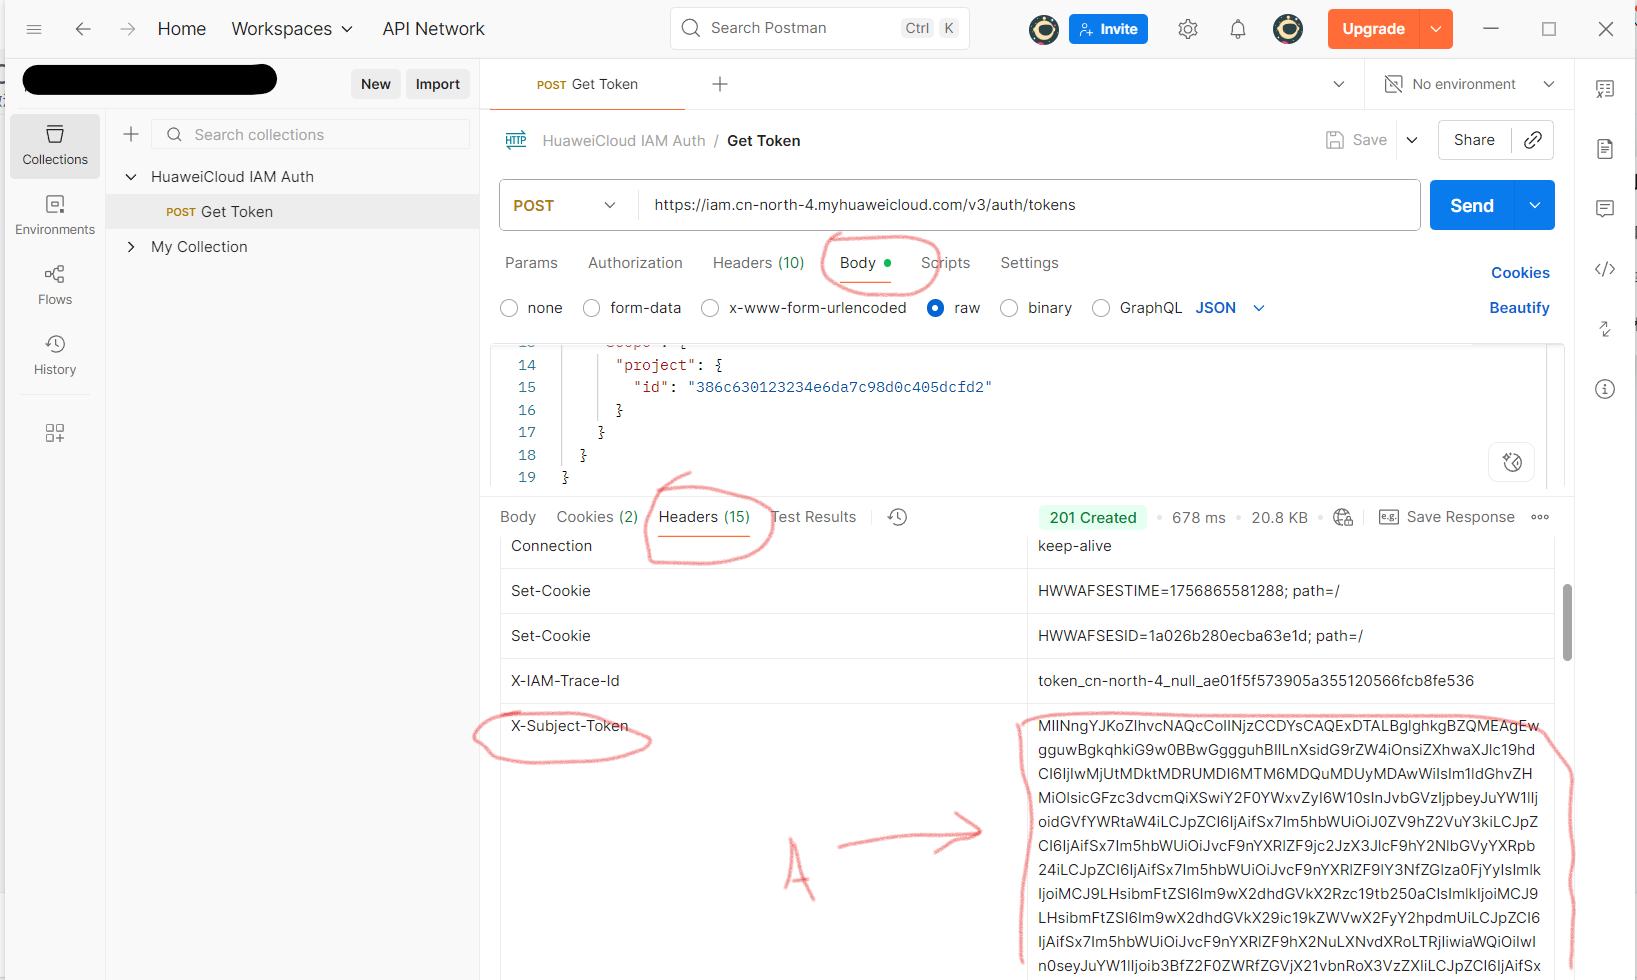Go forward with the right arrow
1637x980 pixels.
click(127, 29)
